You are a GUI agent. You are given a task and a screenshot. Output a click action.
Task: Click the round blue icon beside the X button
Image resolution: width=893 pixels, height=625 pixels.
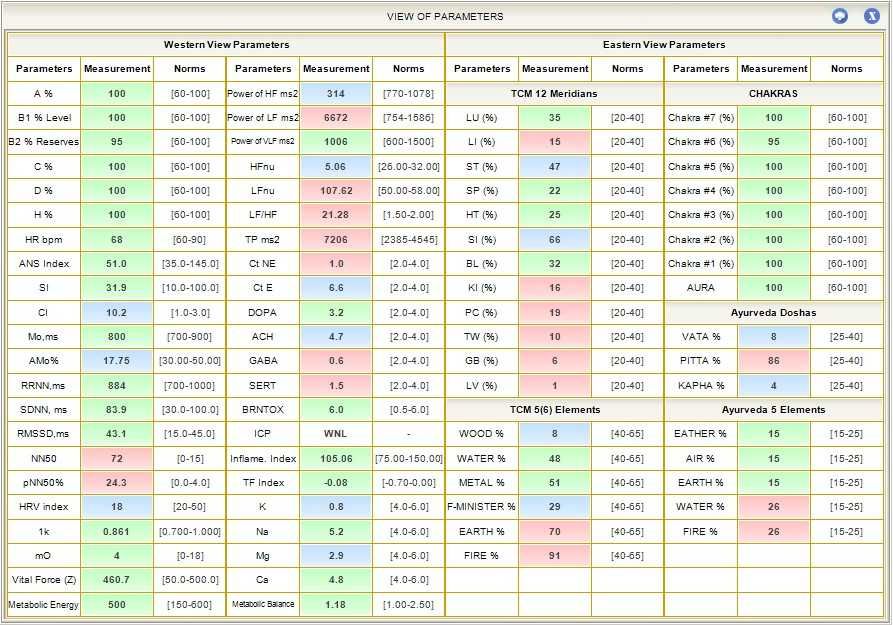pos(839,16)
